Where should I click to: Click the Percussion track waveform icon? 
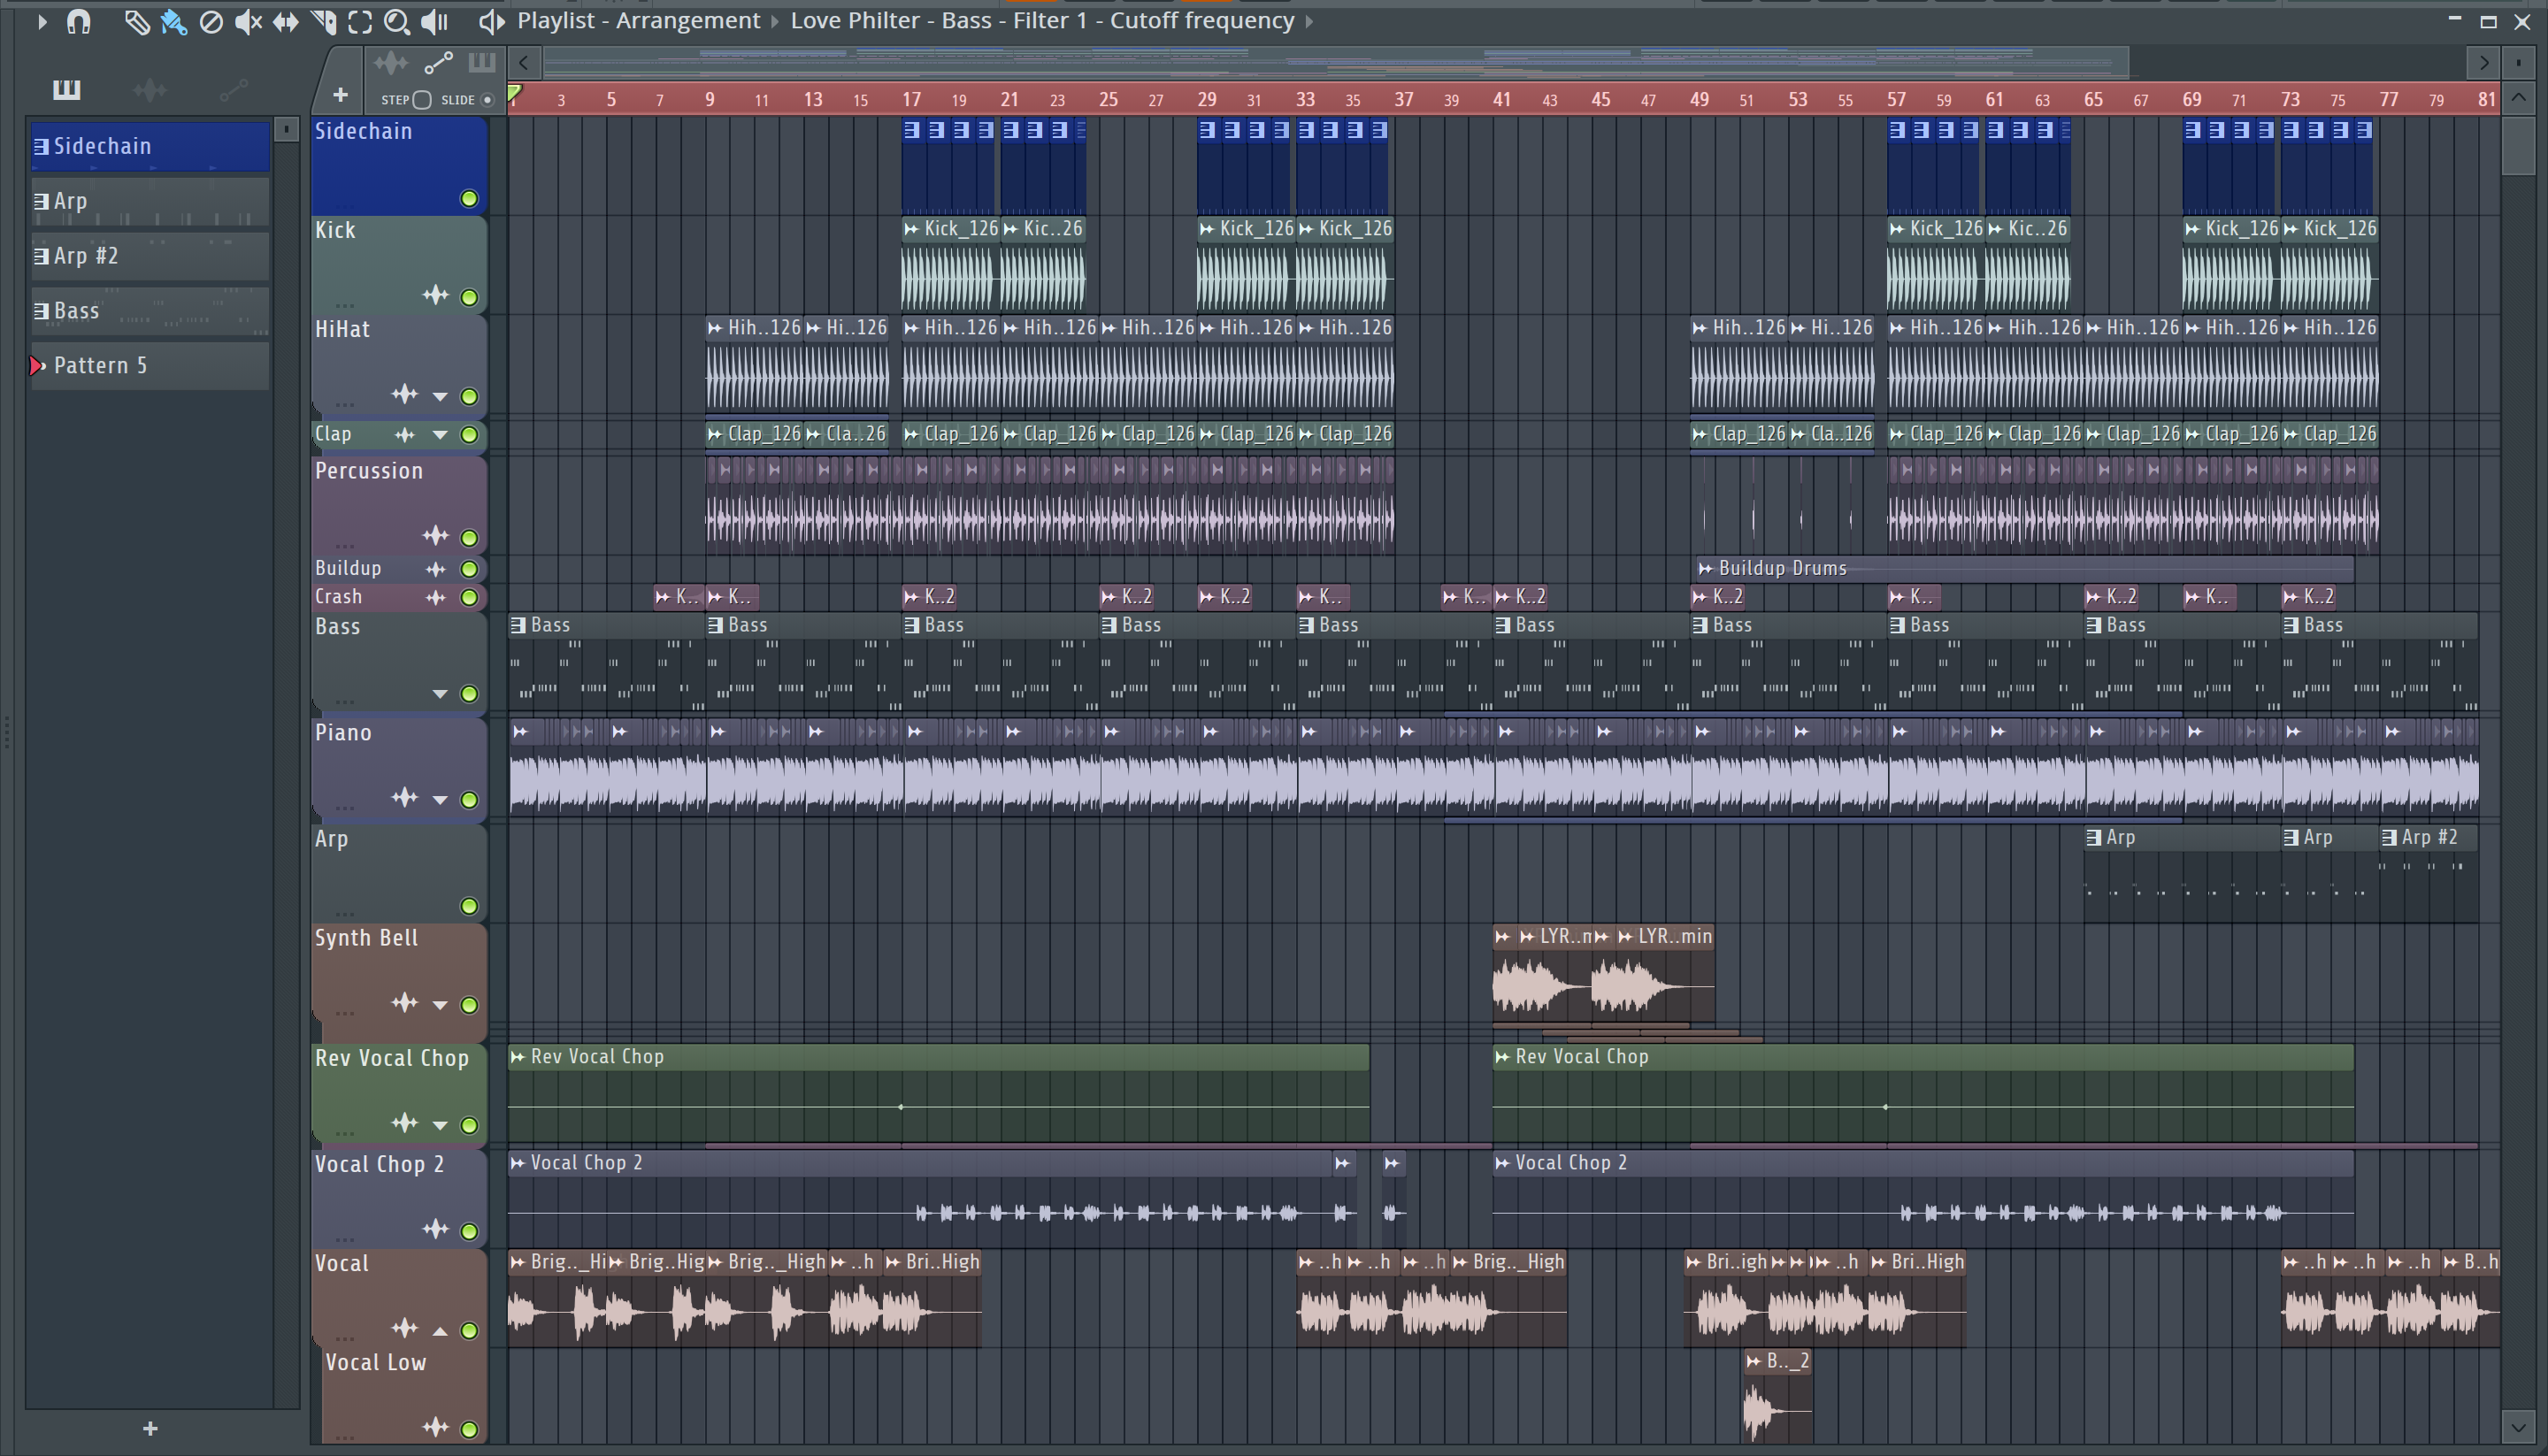tap(435, 536)
